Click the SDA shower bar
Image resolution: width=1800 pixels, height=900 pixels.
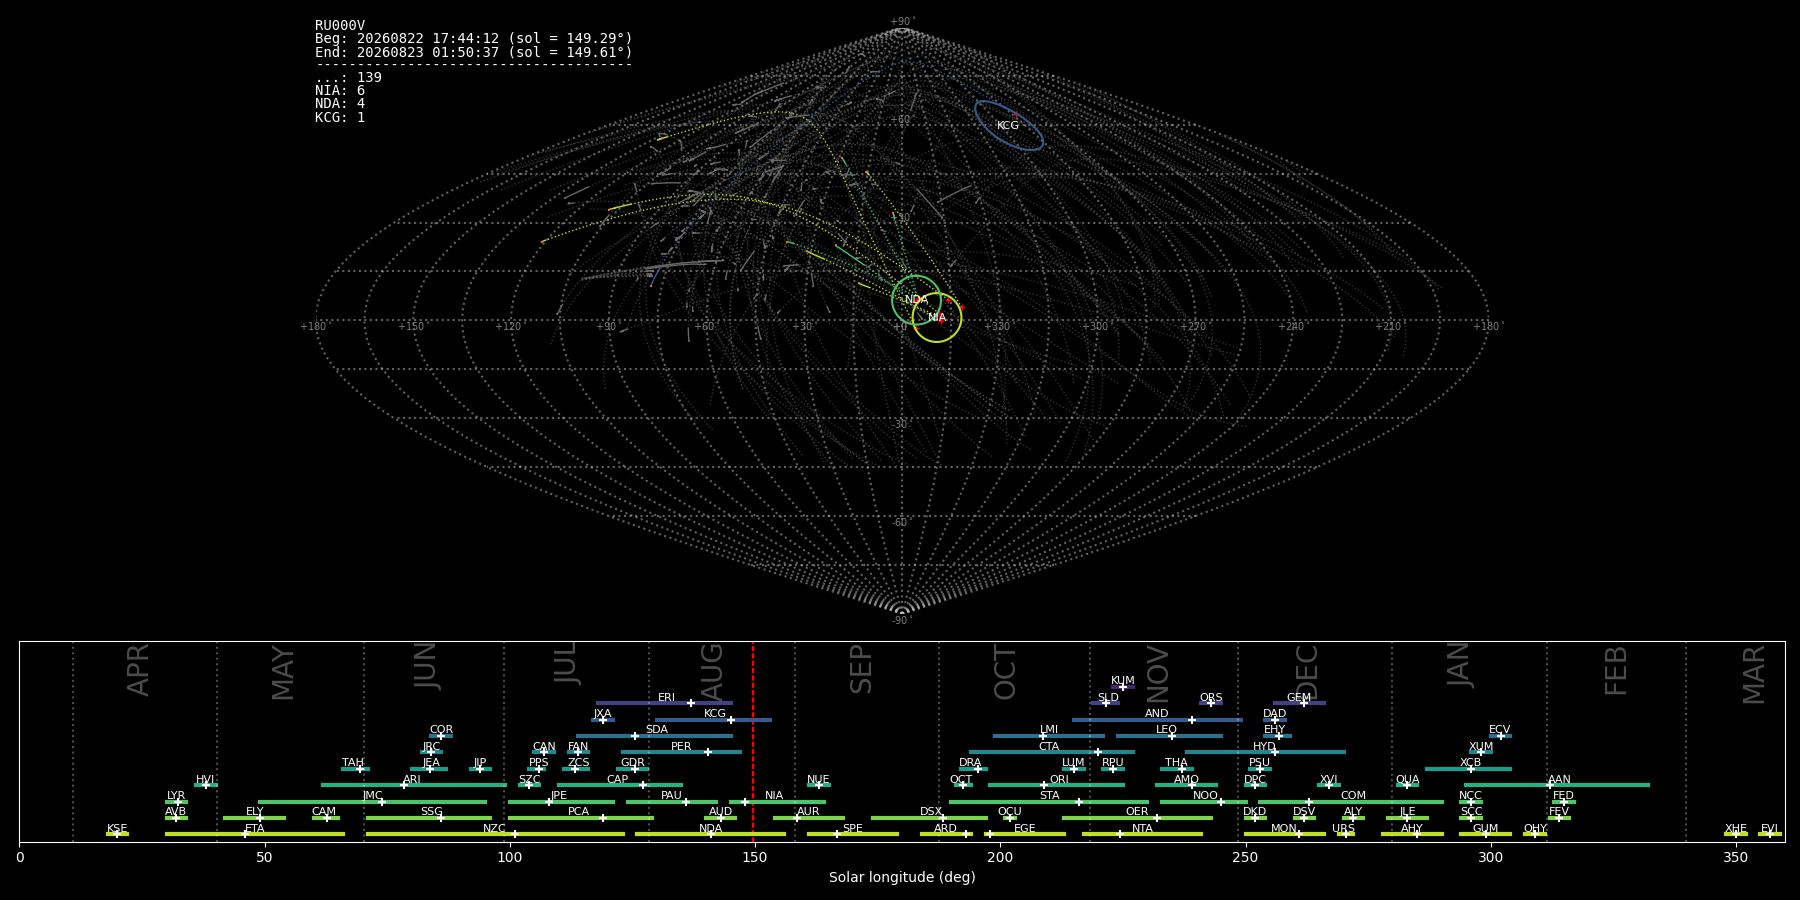pyautogui.click(x=654, y=736)
